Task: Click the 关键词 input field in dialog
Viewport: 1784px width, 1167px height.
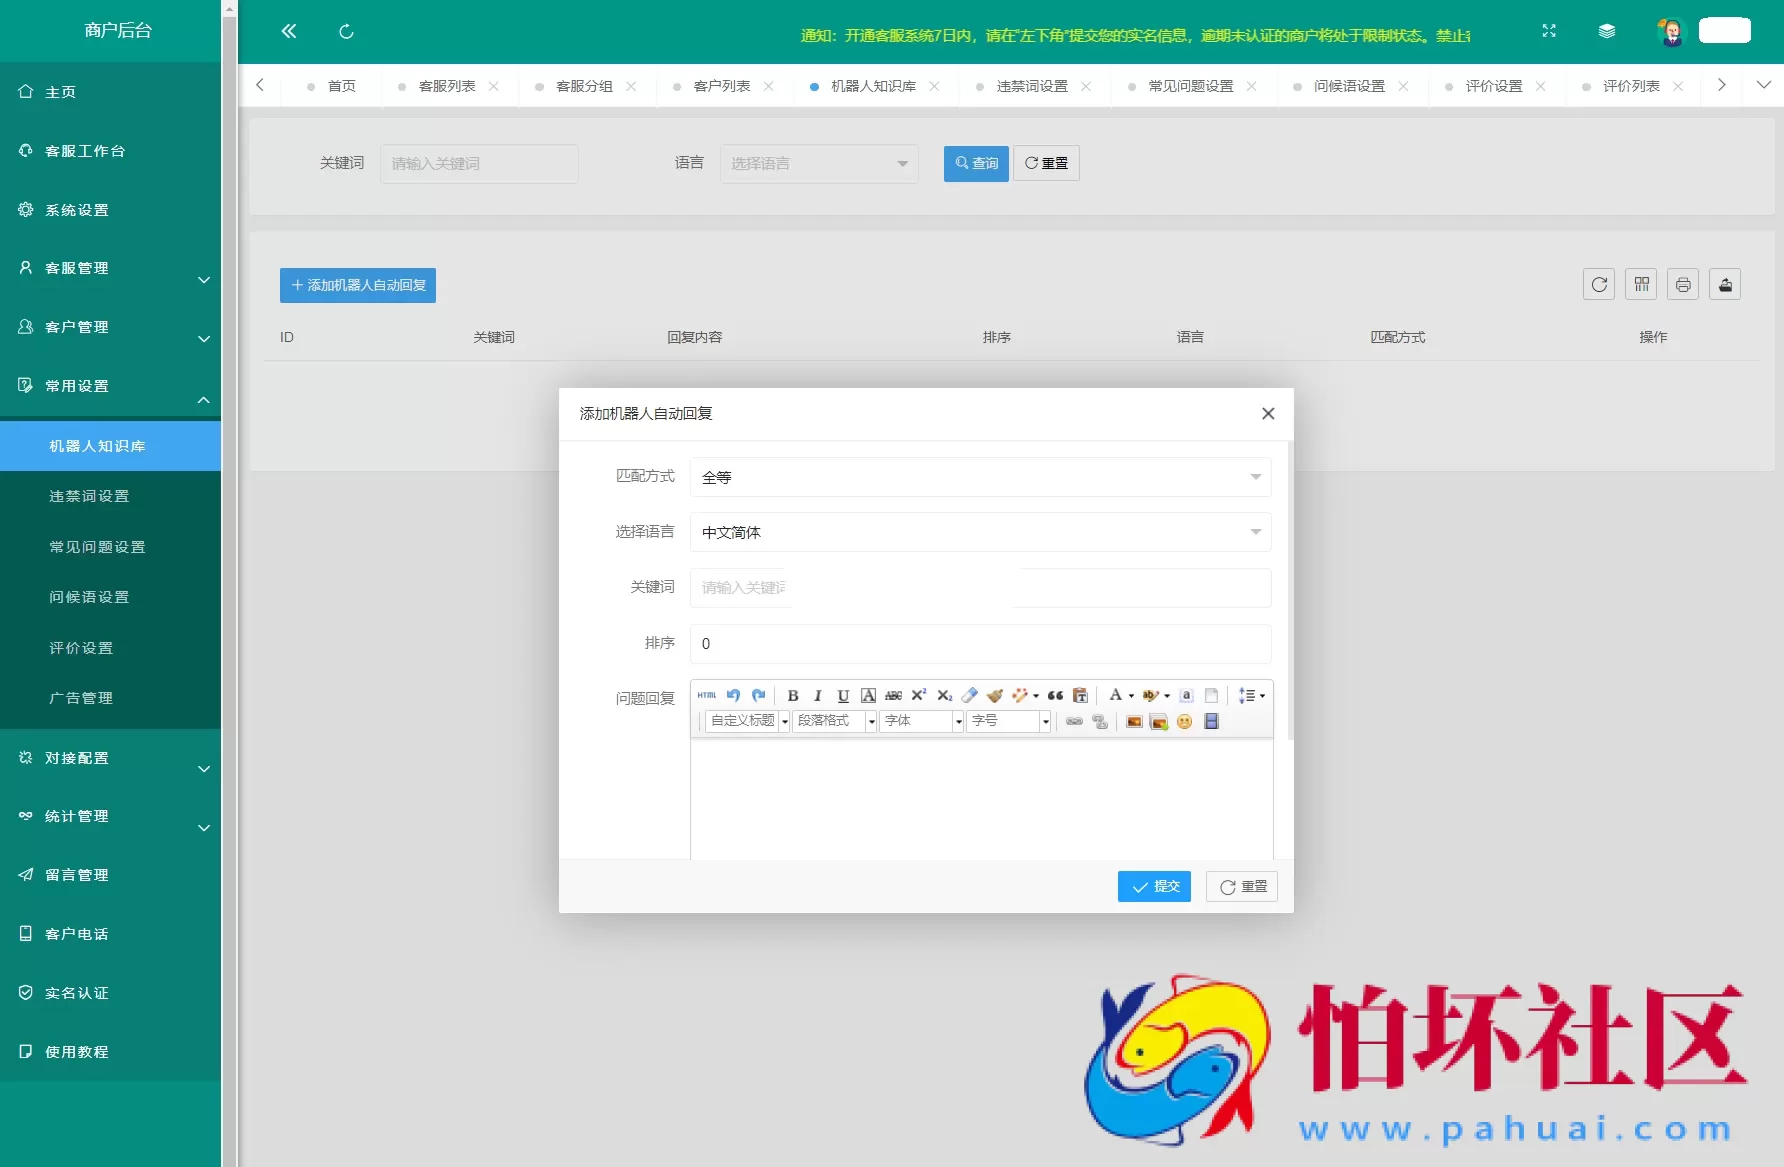Action: [980, 588]
